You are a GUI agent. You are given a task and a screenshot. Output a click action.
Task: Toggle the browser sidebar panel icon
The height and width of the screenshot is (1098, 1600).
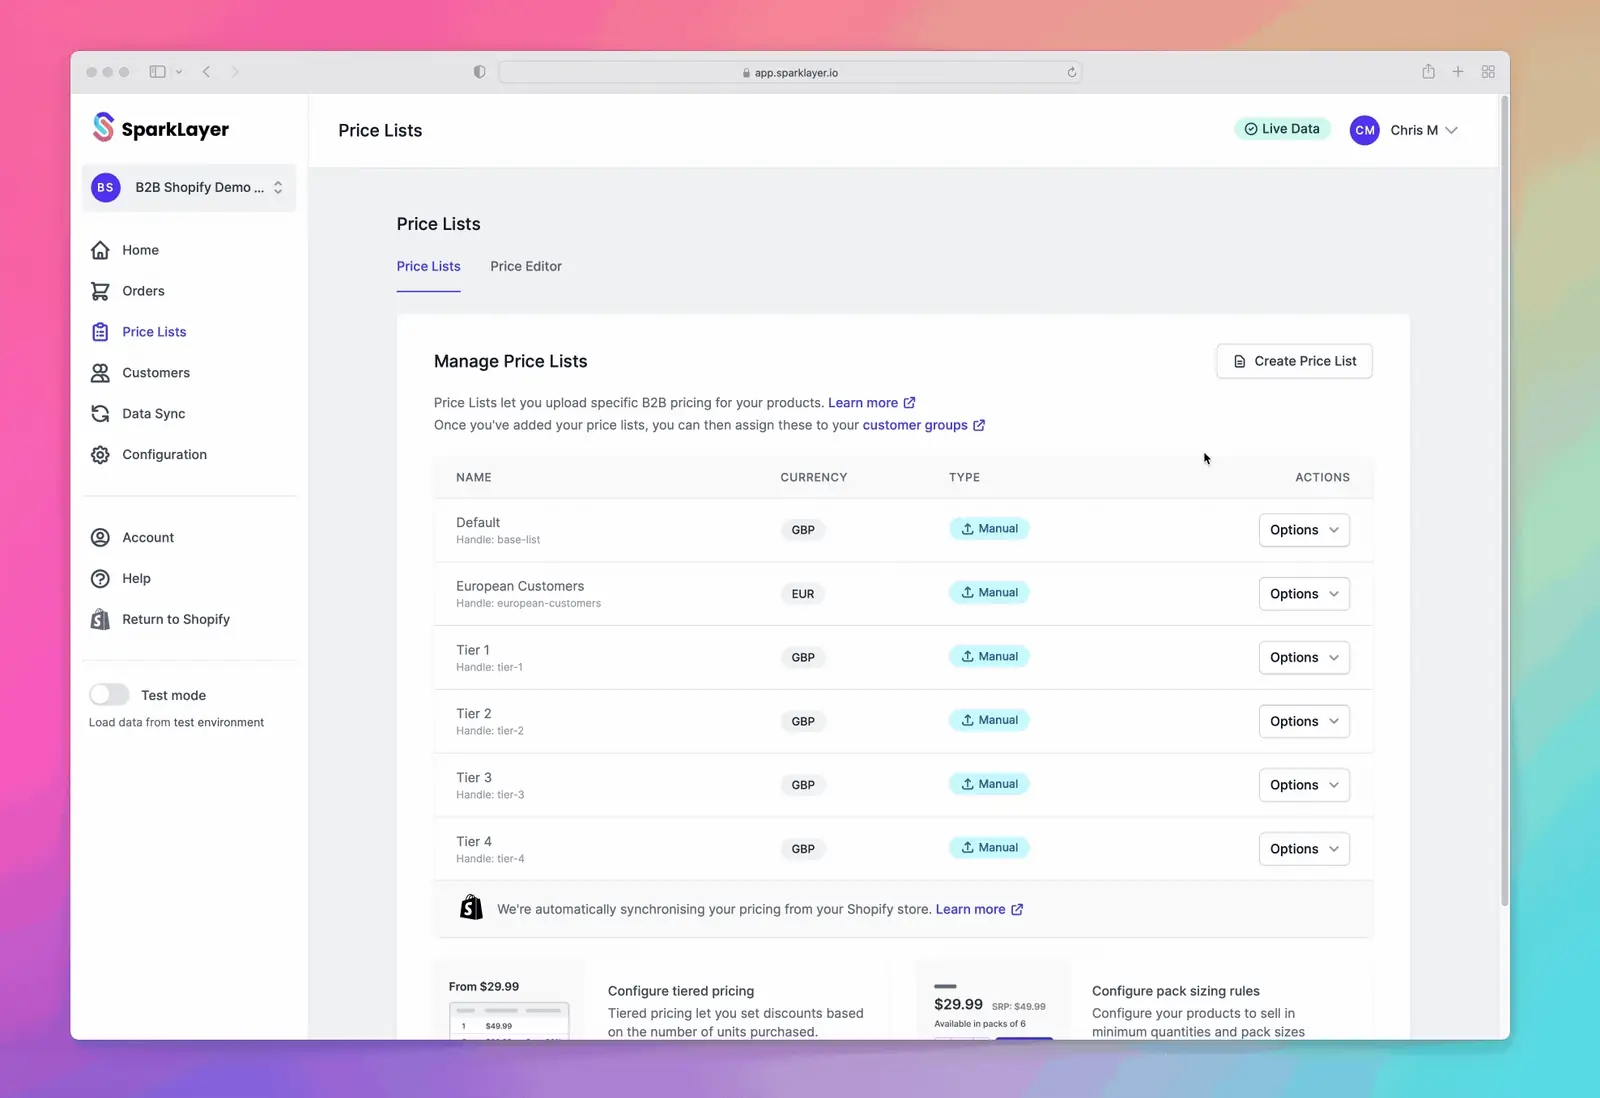pyautogui.click(x=158, y=72)
